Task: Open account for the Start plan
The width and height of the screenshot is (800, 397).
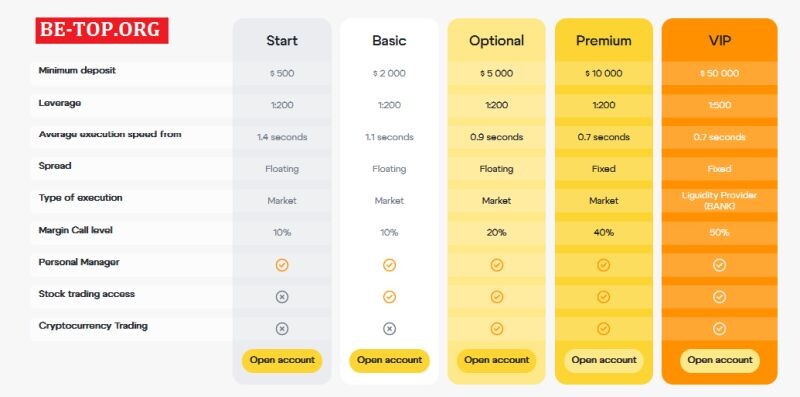Action: 282,360
